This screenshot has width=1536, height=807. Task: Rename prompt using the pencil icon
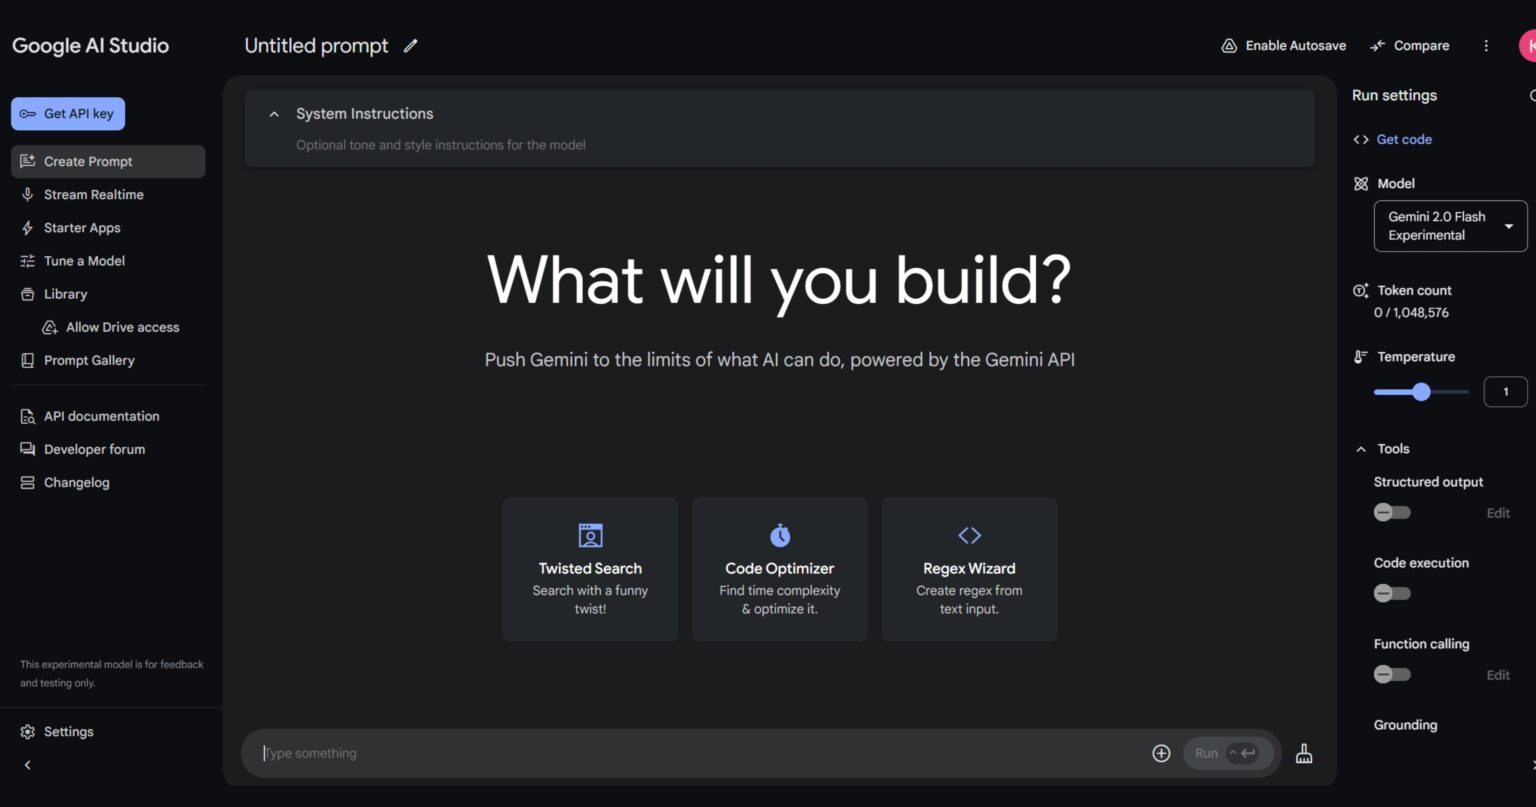pyautogui.click(x=410, y=45)
